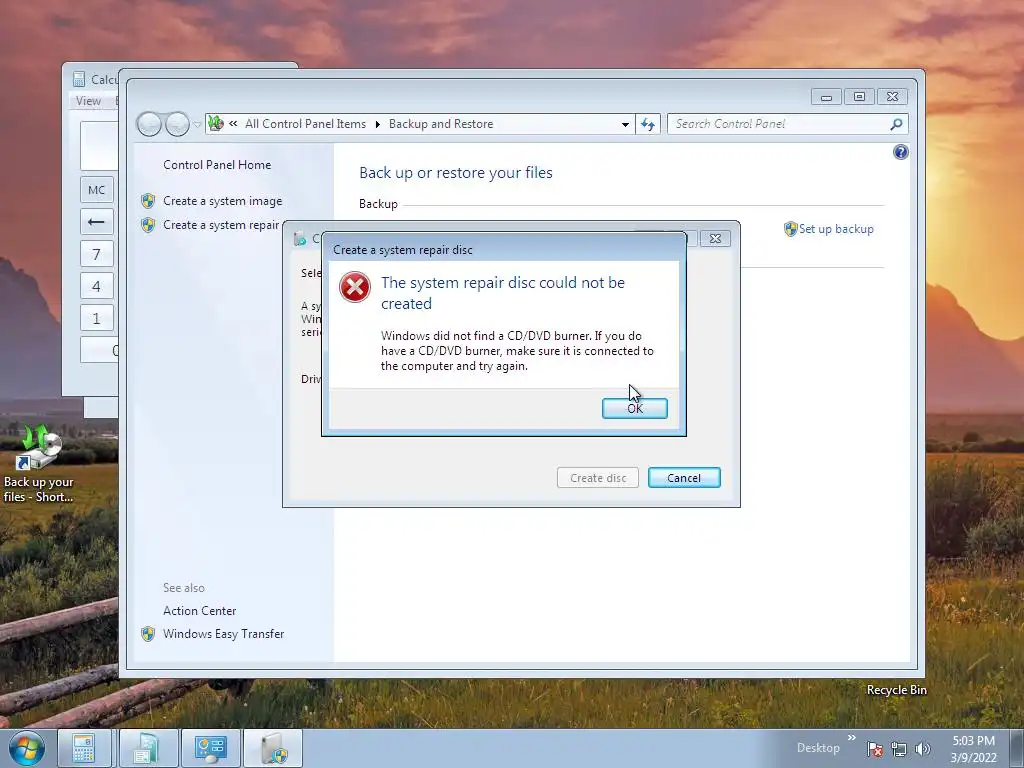Open the View menu in Calculator
Viewport: 1024px width, 768px height.
click(x=88, y=101)
